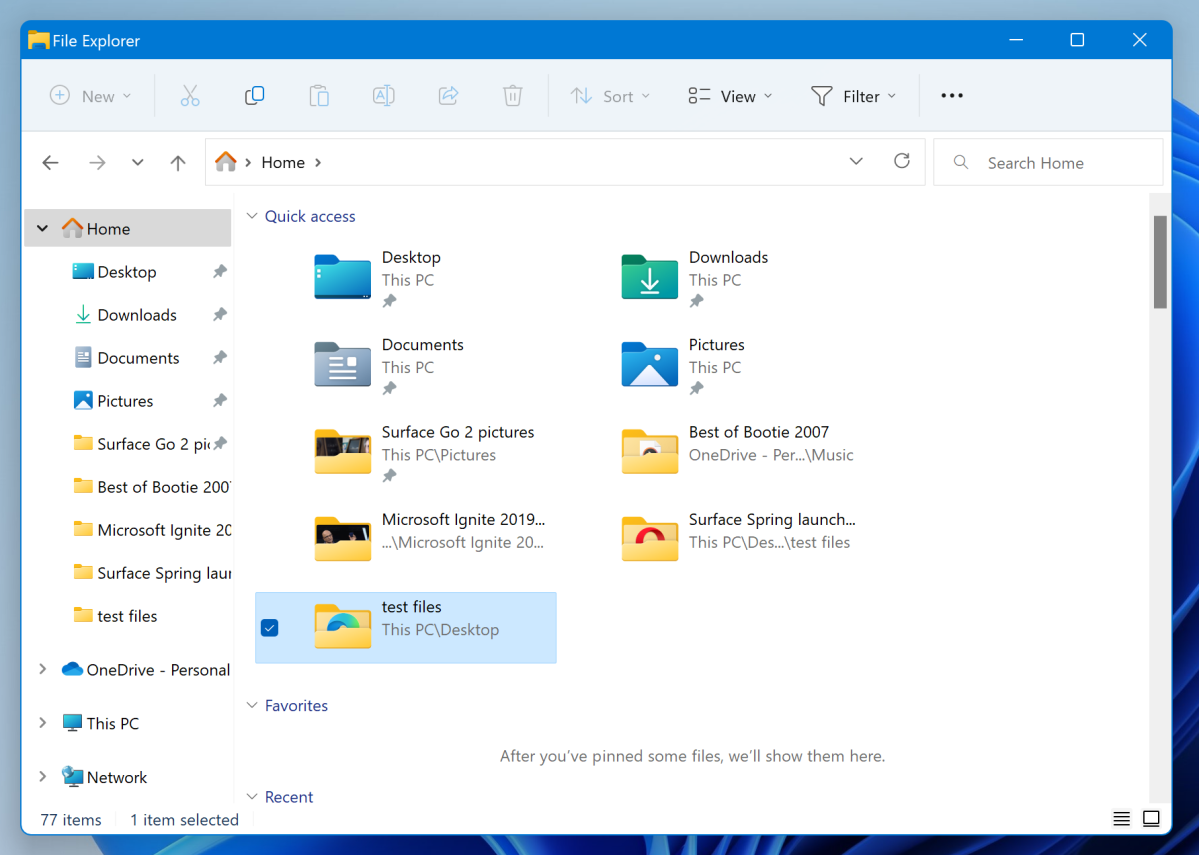Select the Desktop folder icon in Quick access
Viewport: 1199px width, 855px height.
coord(343,277)
